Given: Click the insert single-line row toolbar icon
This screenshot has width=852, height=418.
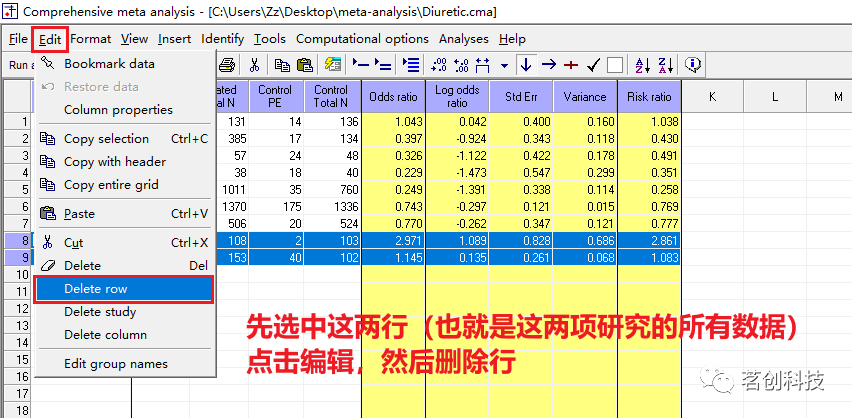Looking at the screenshot, I should (360, 65).
